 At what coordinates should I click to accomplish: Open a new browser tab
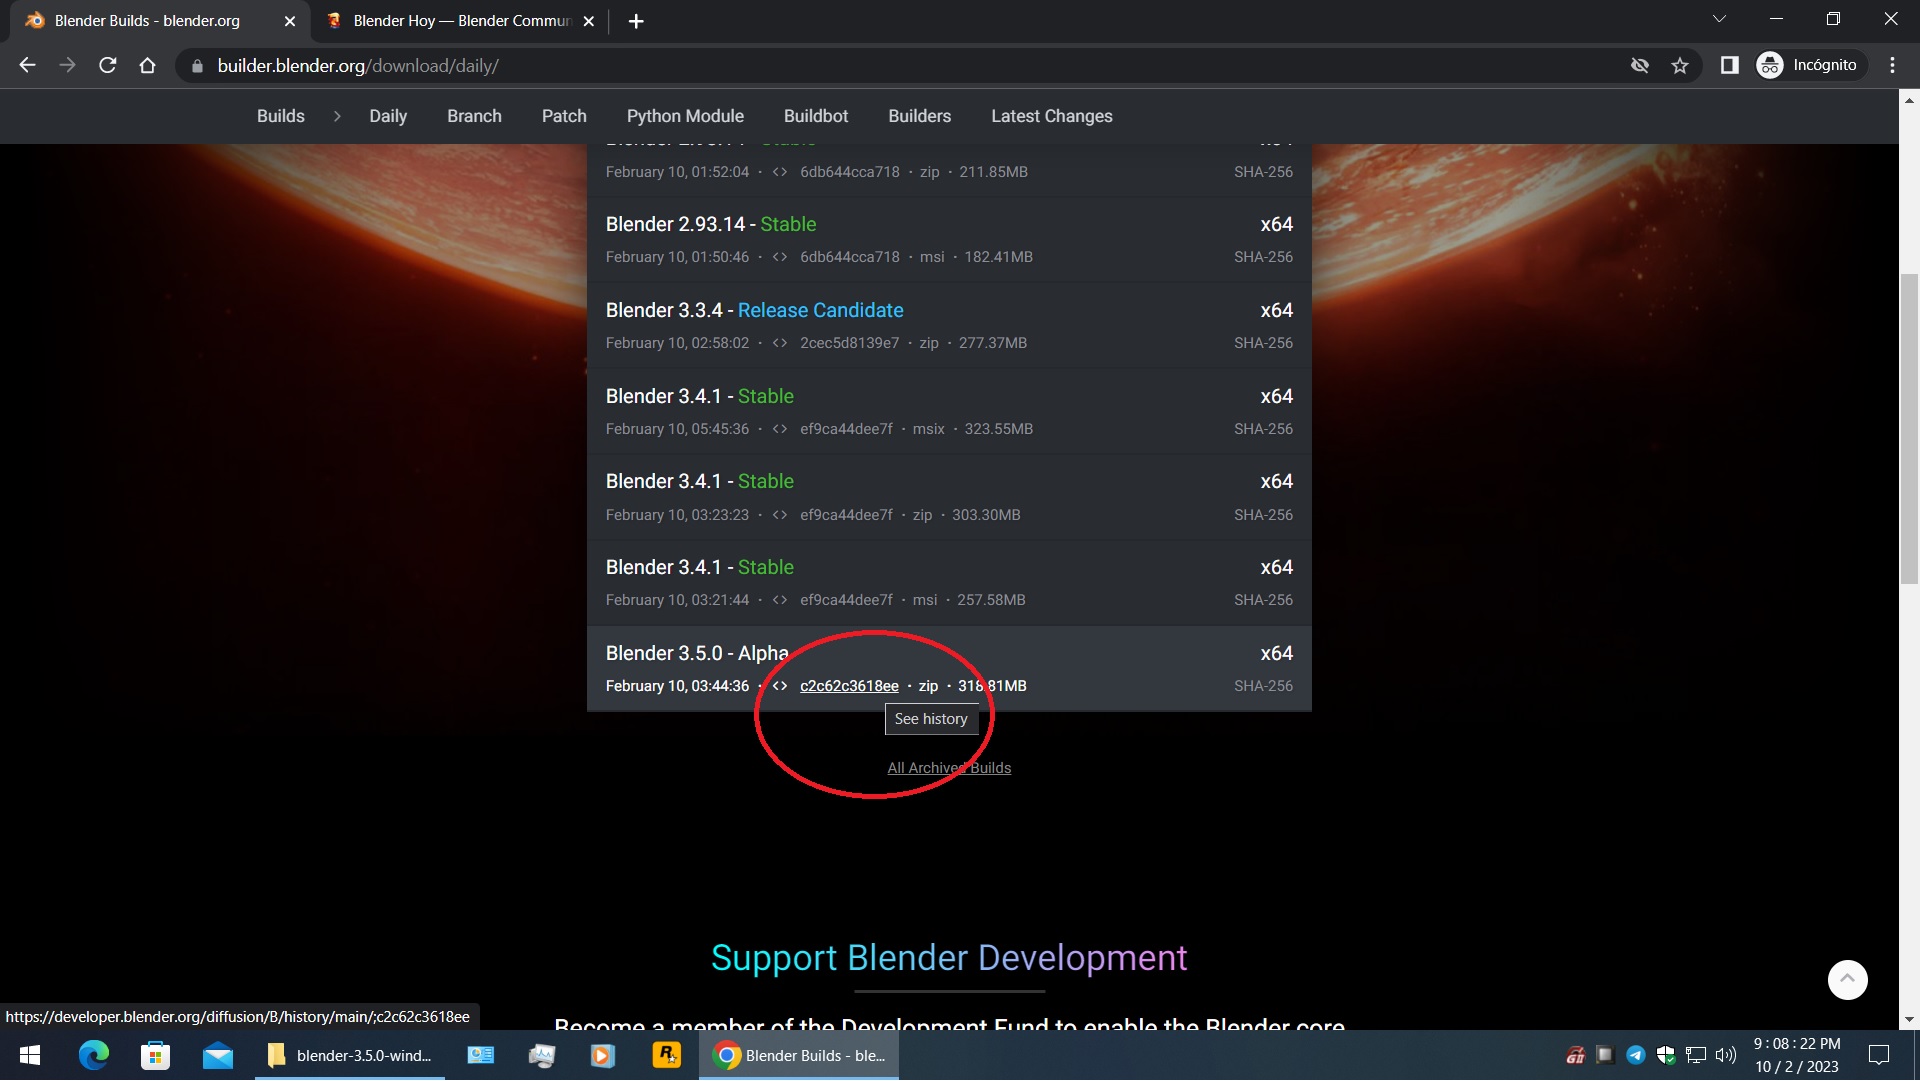point(636,21)
